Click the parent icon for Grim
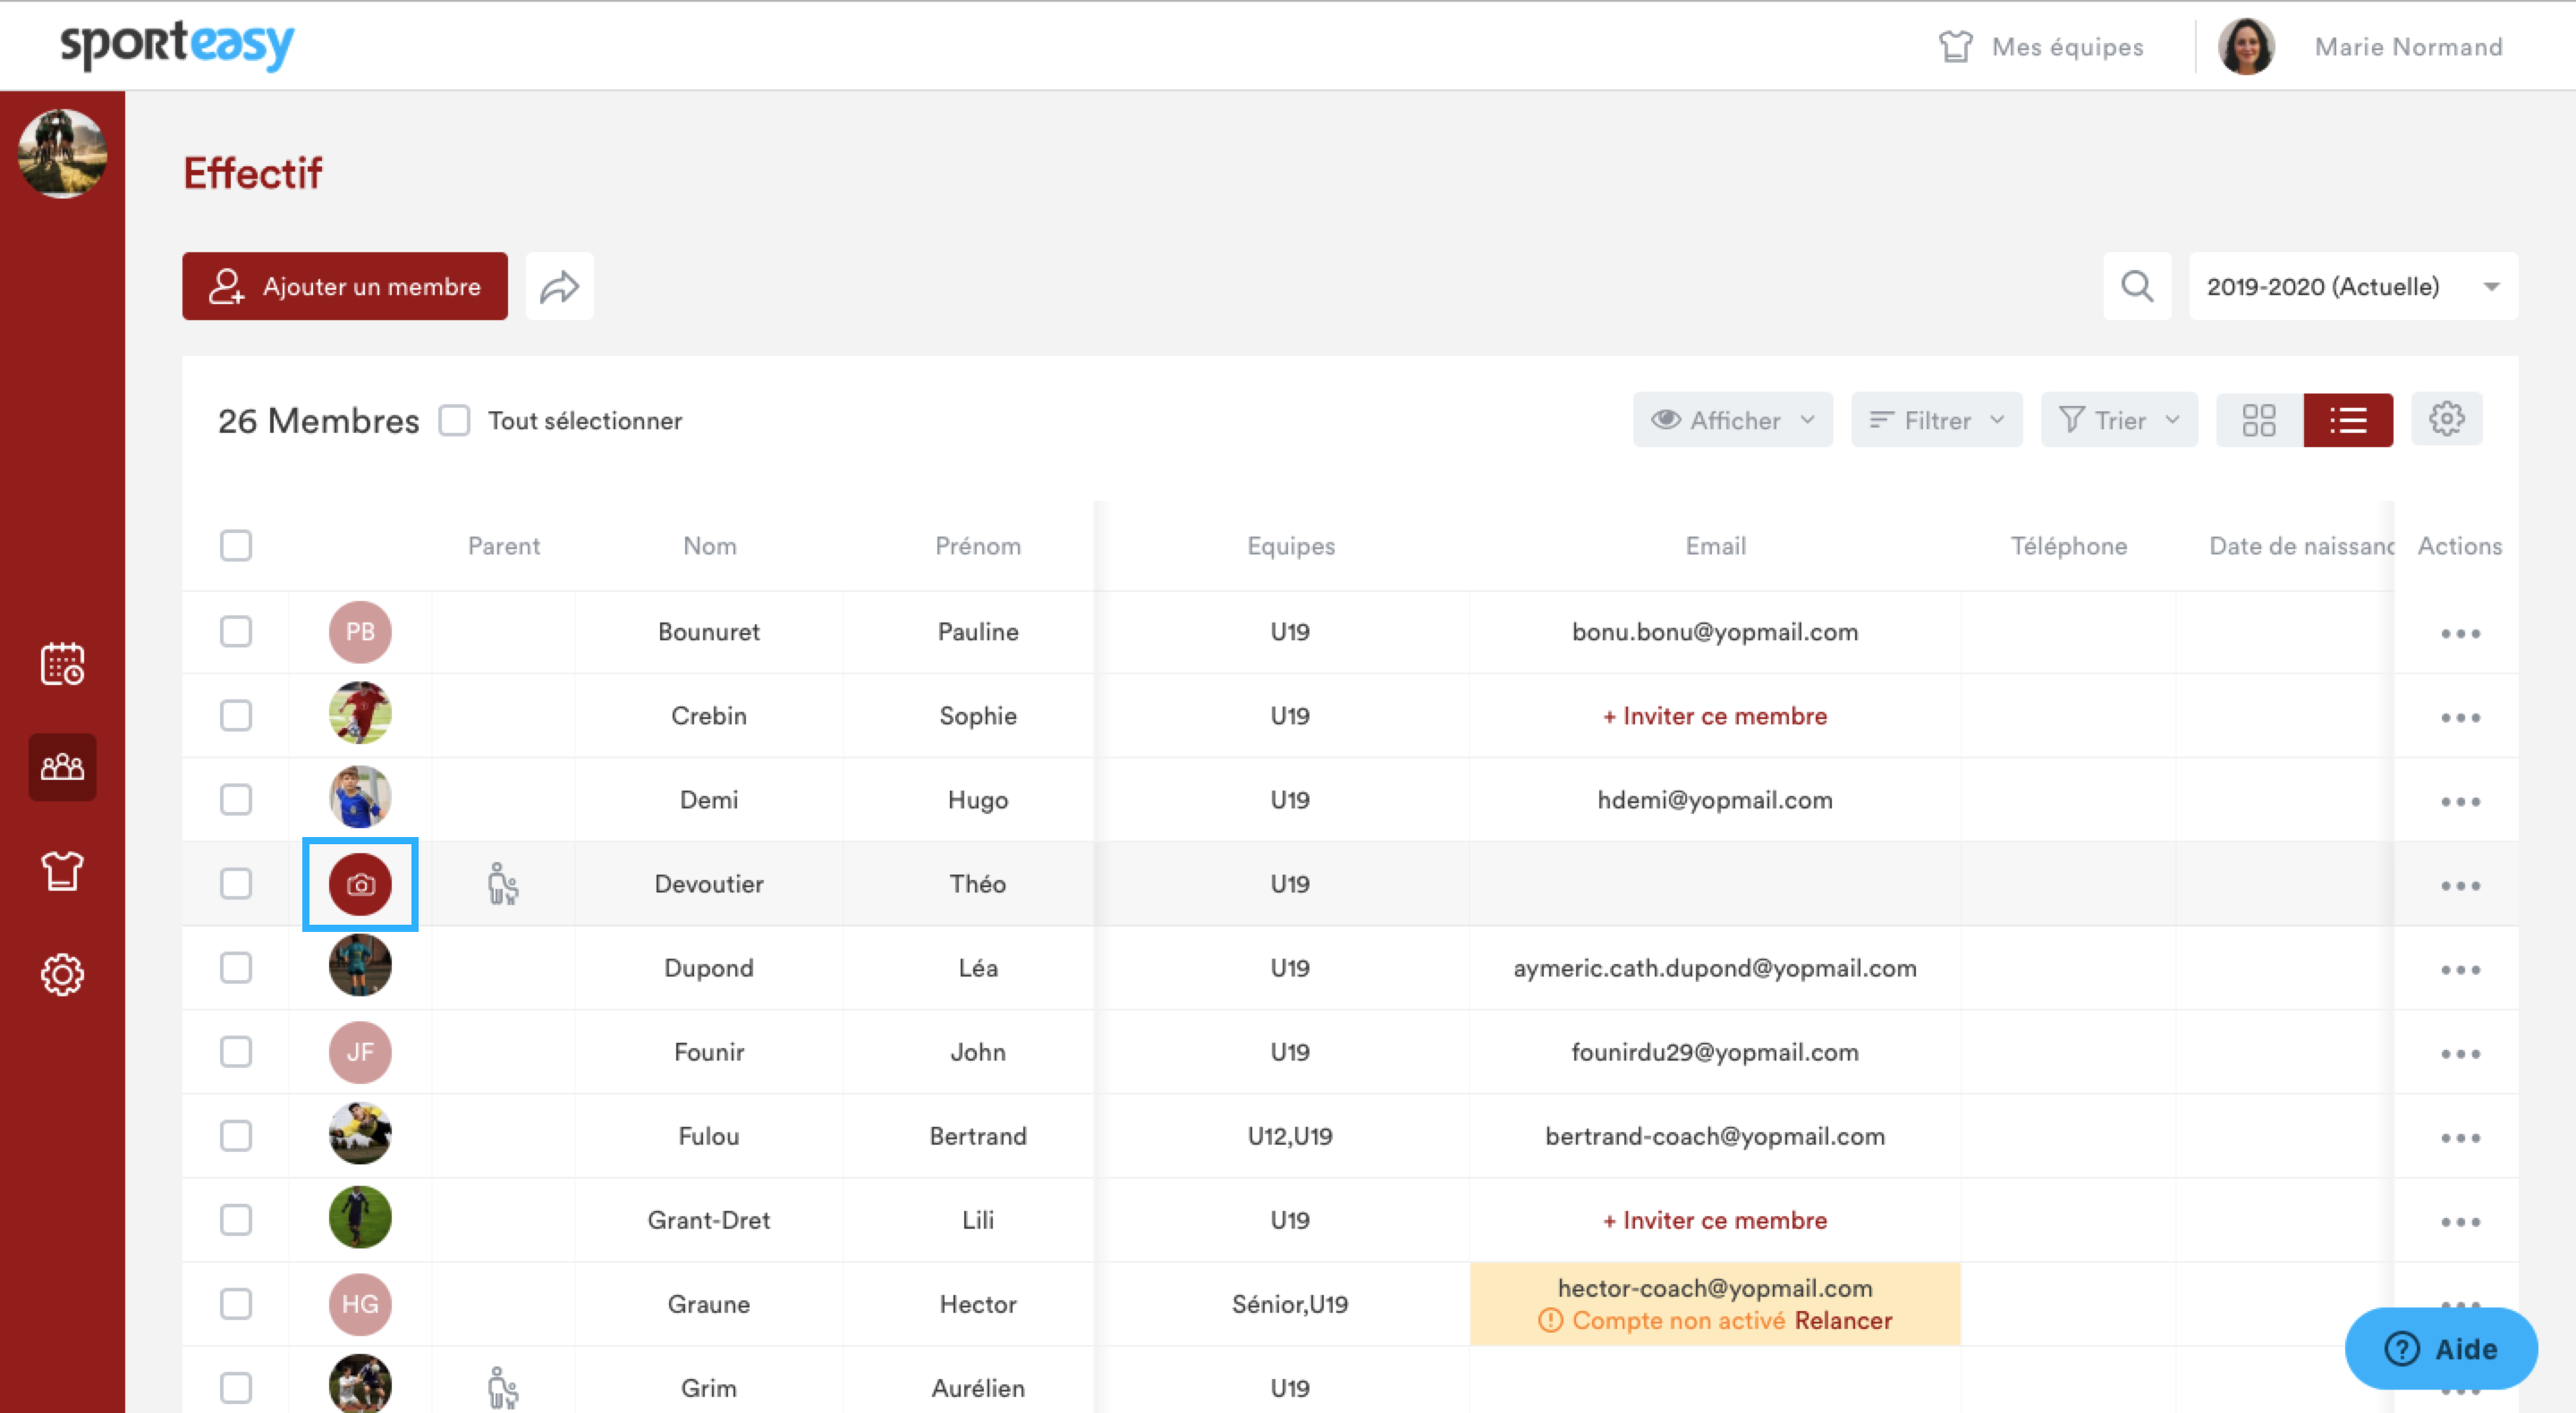The image size is (2576, 1413). [x=503, y=1387]
